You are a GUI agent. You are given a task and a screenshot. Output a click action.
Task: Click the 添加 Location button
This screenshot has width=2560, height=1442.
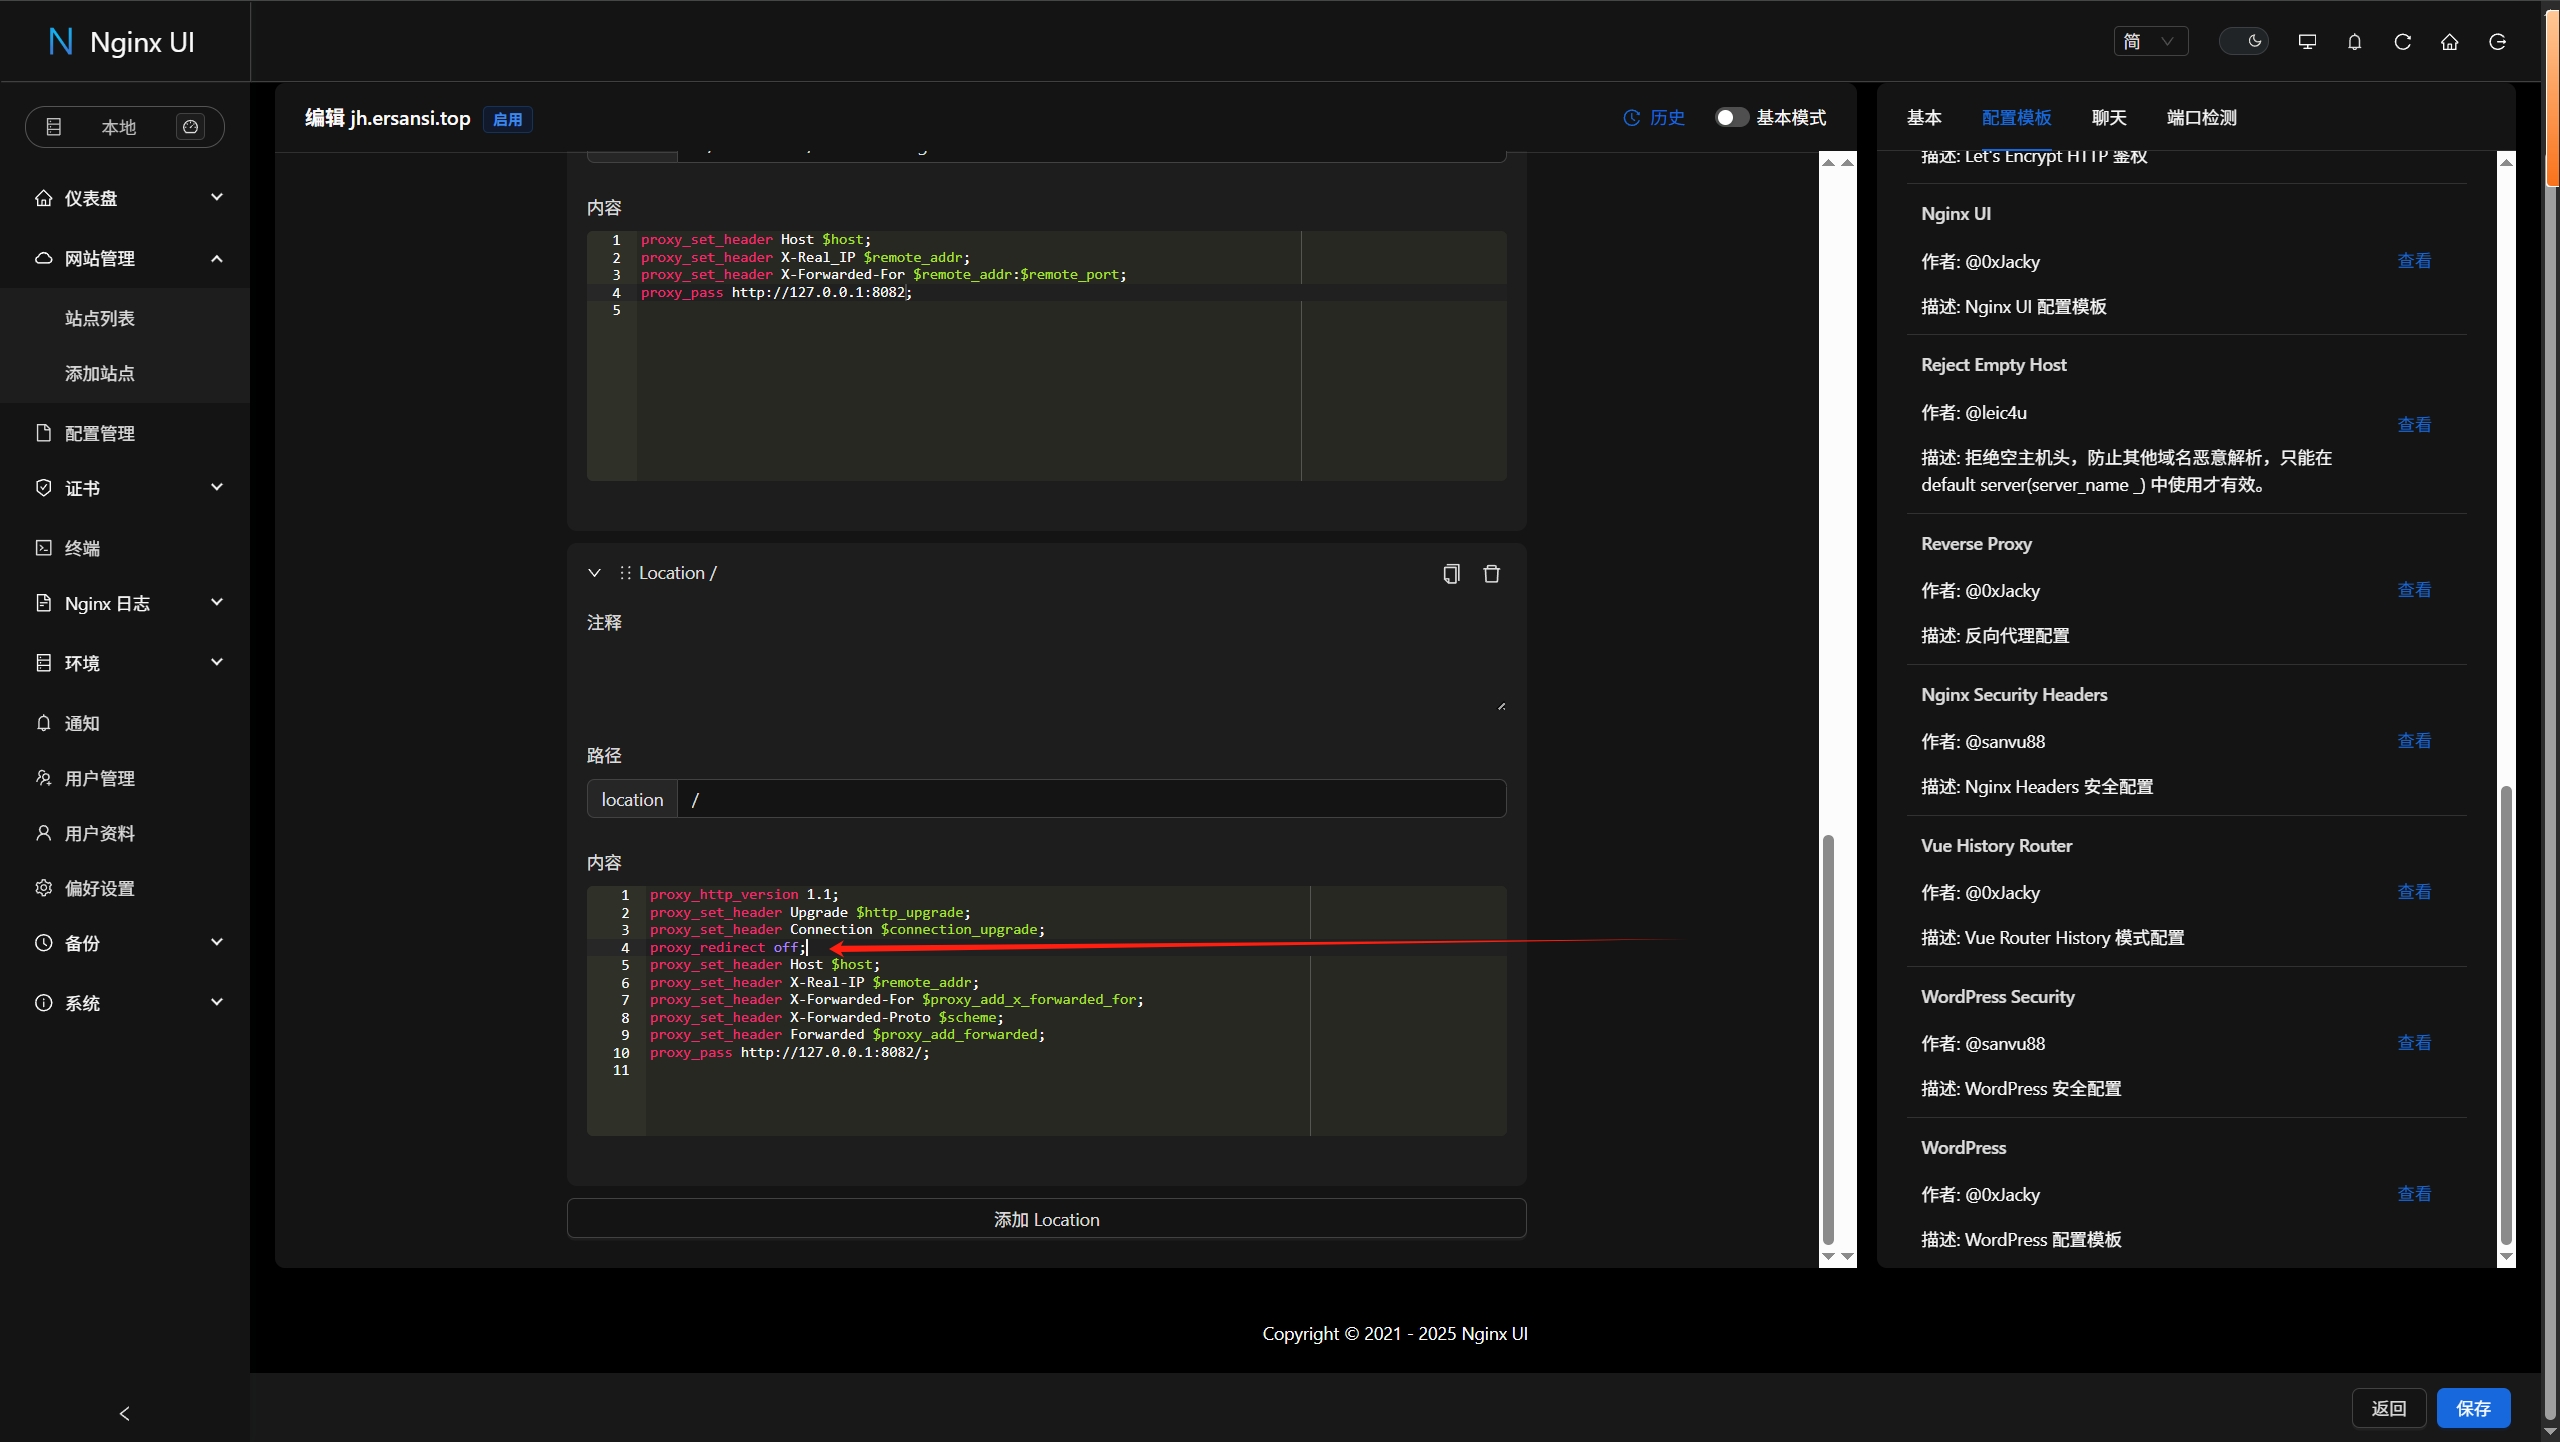(1046, 1219)
